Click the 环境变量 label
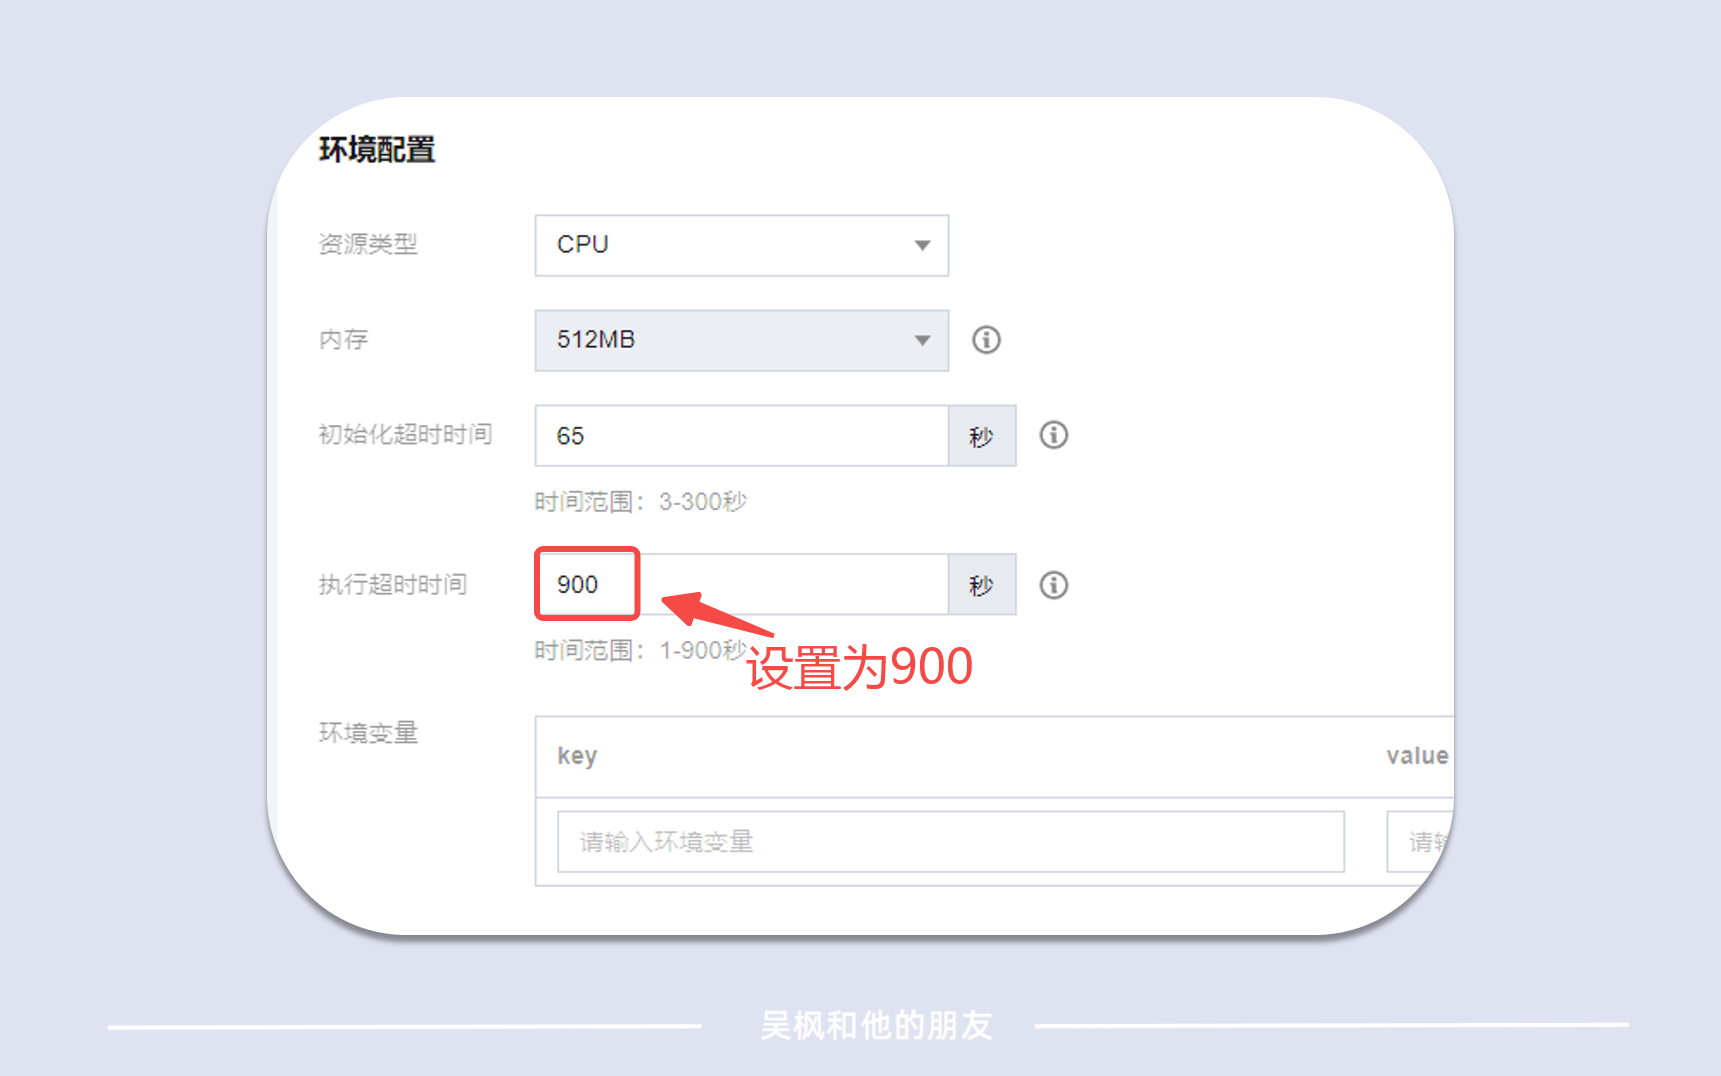This screenshot has height=1076, width=1721. click(368, 733)
